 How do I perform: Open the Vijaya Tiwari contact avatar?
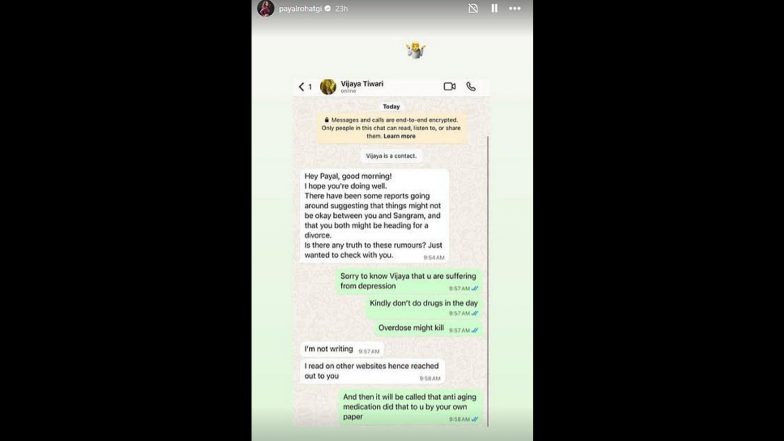pyautogui.click(x=328, y=86)
